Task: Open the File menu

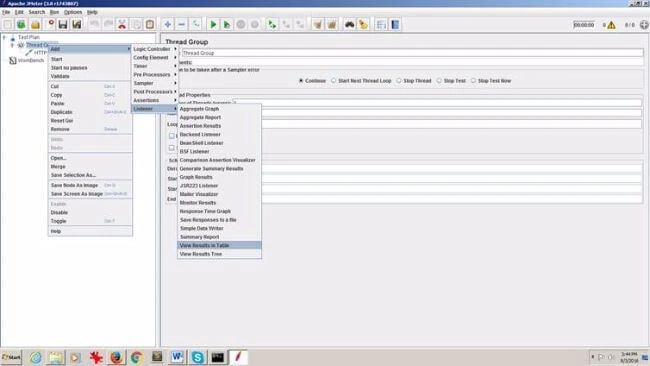Action: (x=6, y=12)
